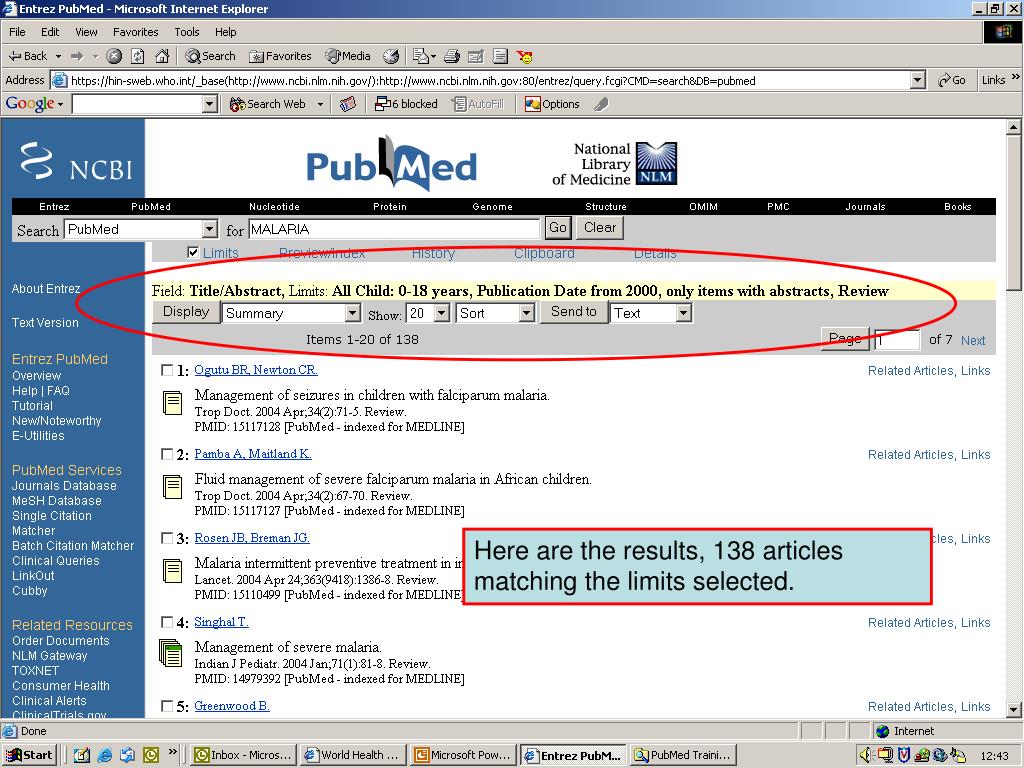Click the Send to button

(x=573, y=312)
